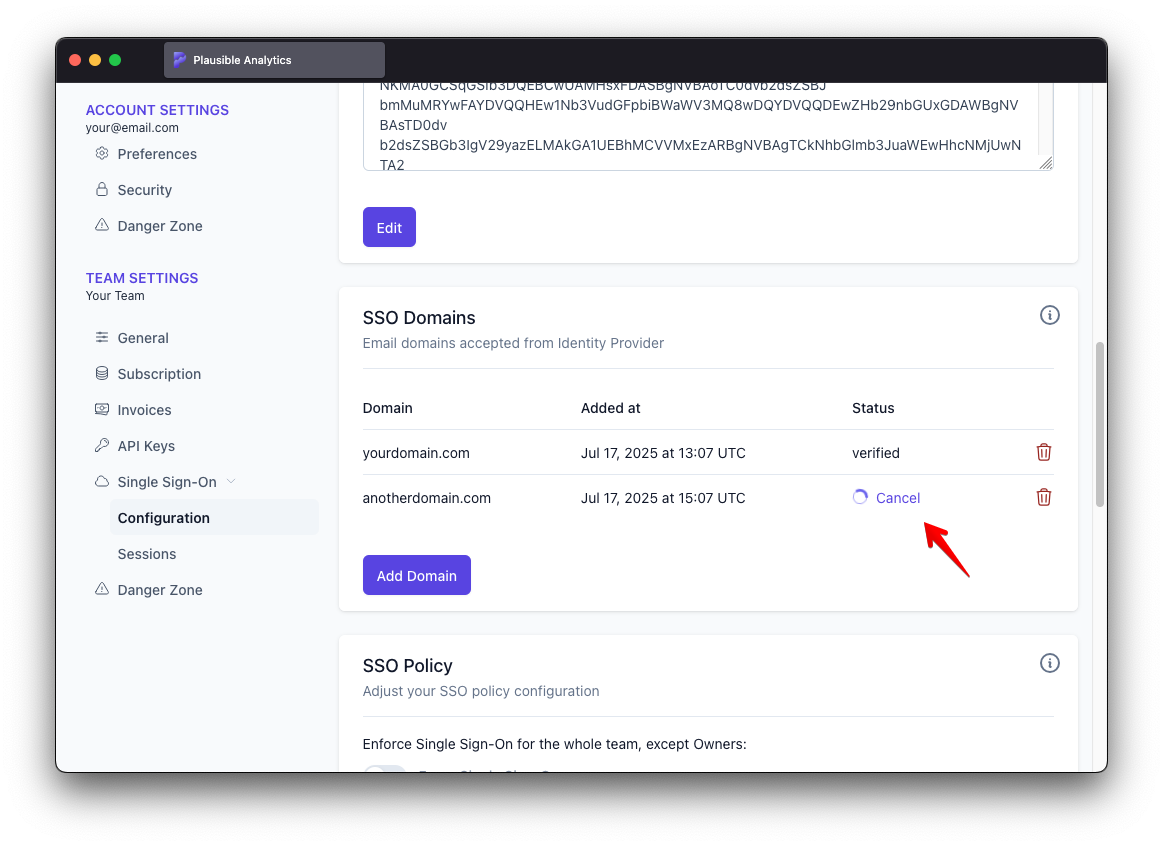Open Preferences via the gear icon

(101, 153)
